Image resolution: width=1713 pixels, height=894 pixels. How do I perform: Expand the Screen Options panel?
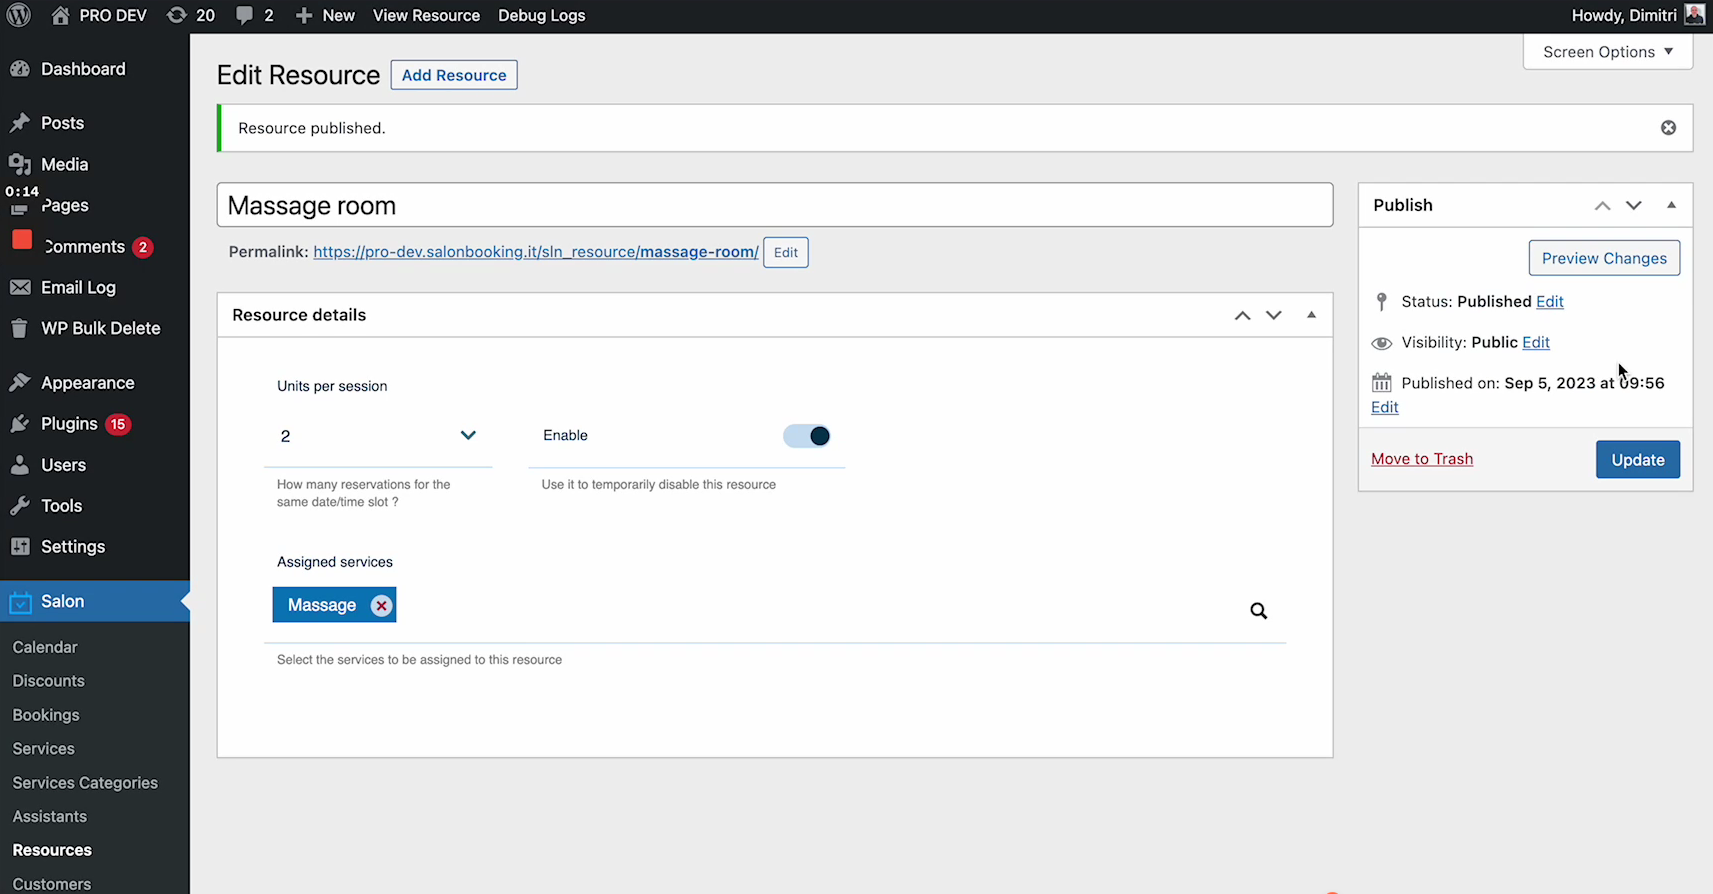[x=1607, y=52]
